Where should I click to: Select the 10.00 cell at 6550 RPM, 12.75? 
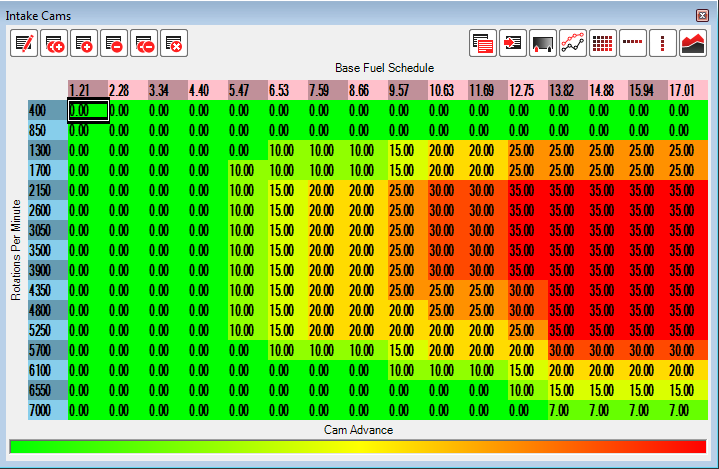(528, 390)
